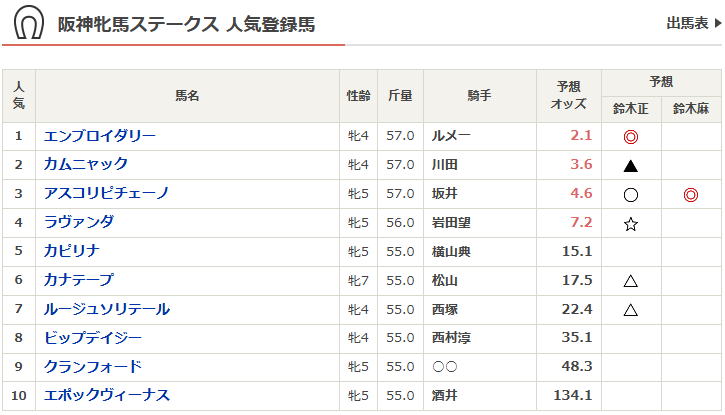Click the 鈴木麻 predictor header
Viewport: 725px width, 415px height.
click(690, 108)
